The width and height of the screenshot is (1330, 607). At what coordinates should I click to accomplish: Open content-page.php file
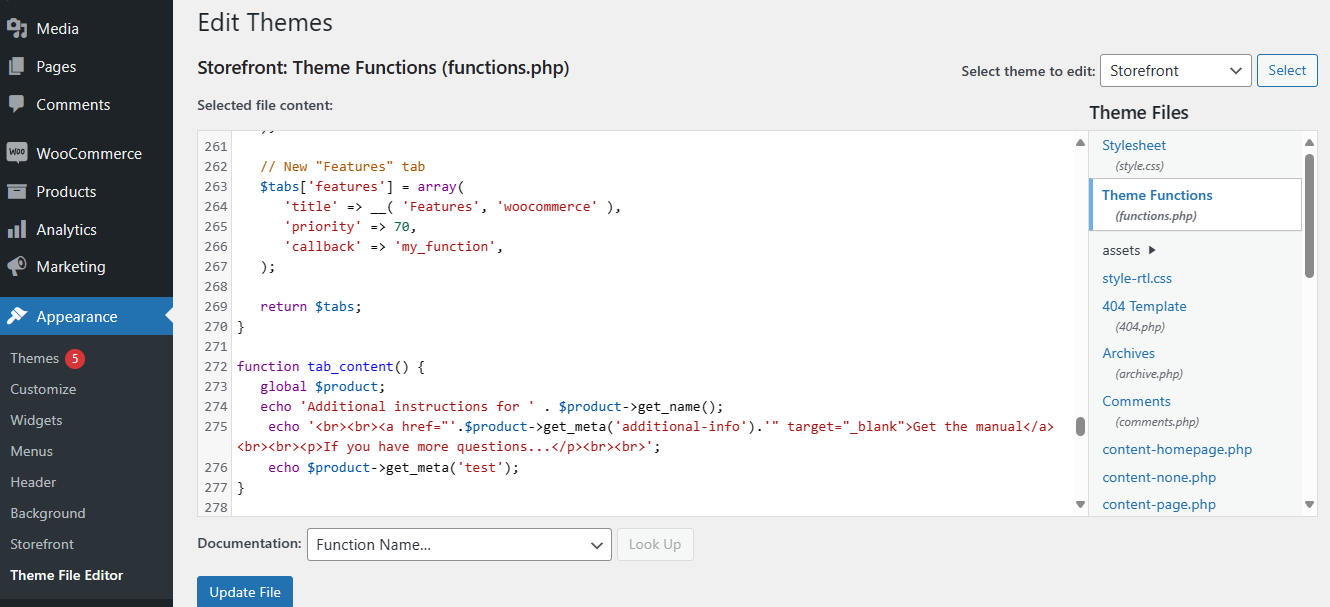(x=1159, y=504)
